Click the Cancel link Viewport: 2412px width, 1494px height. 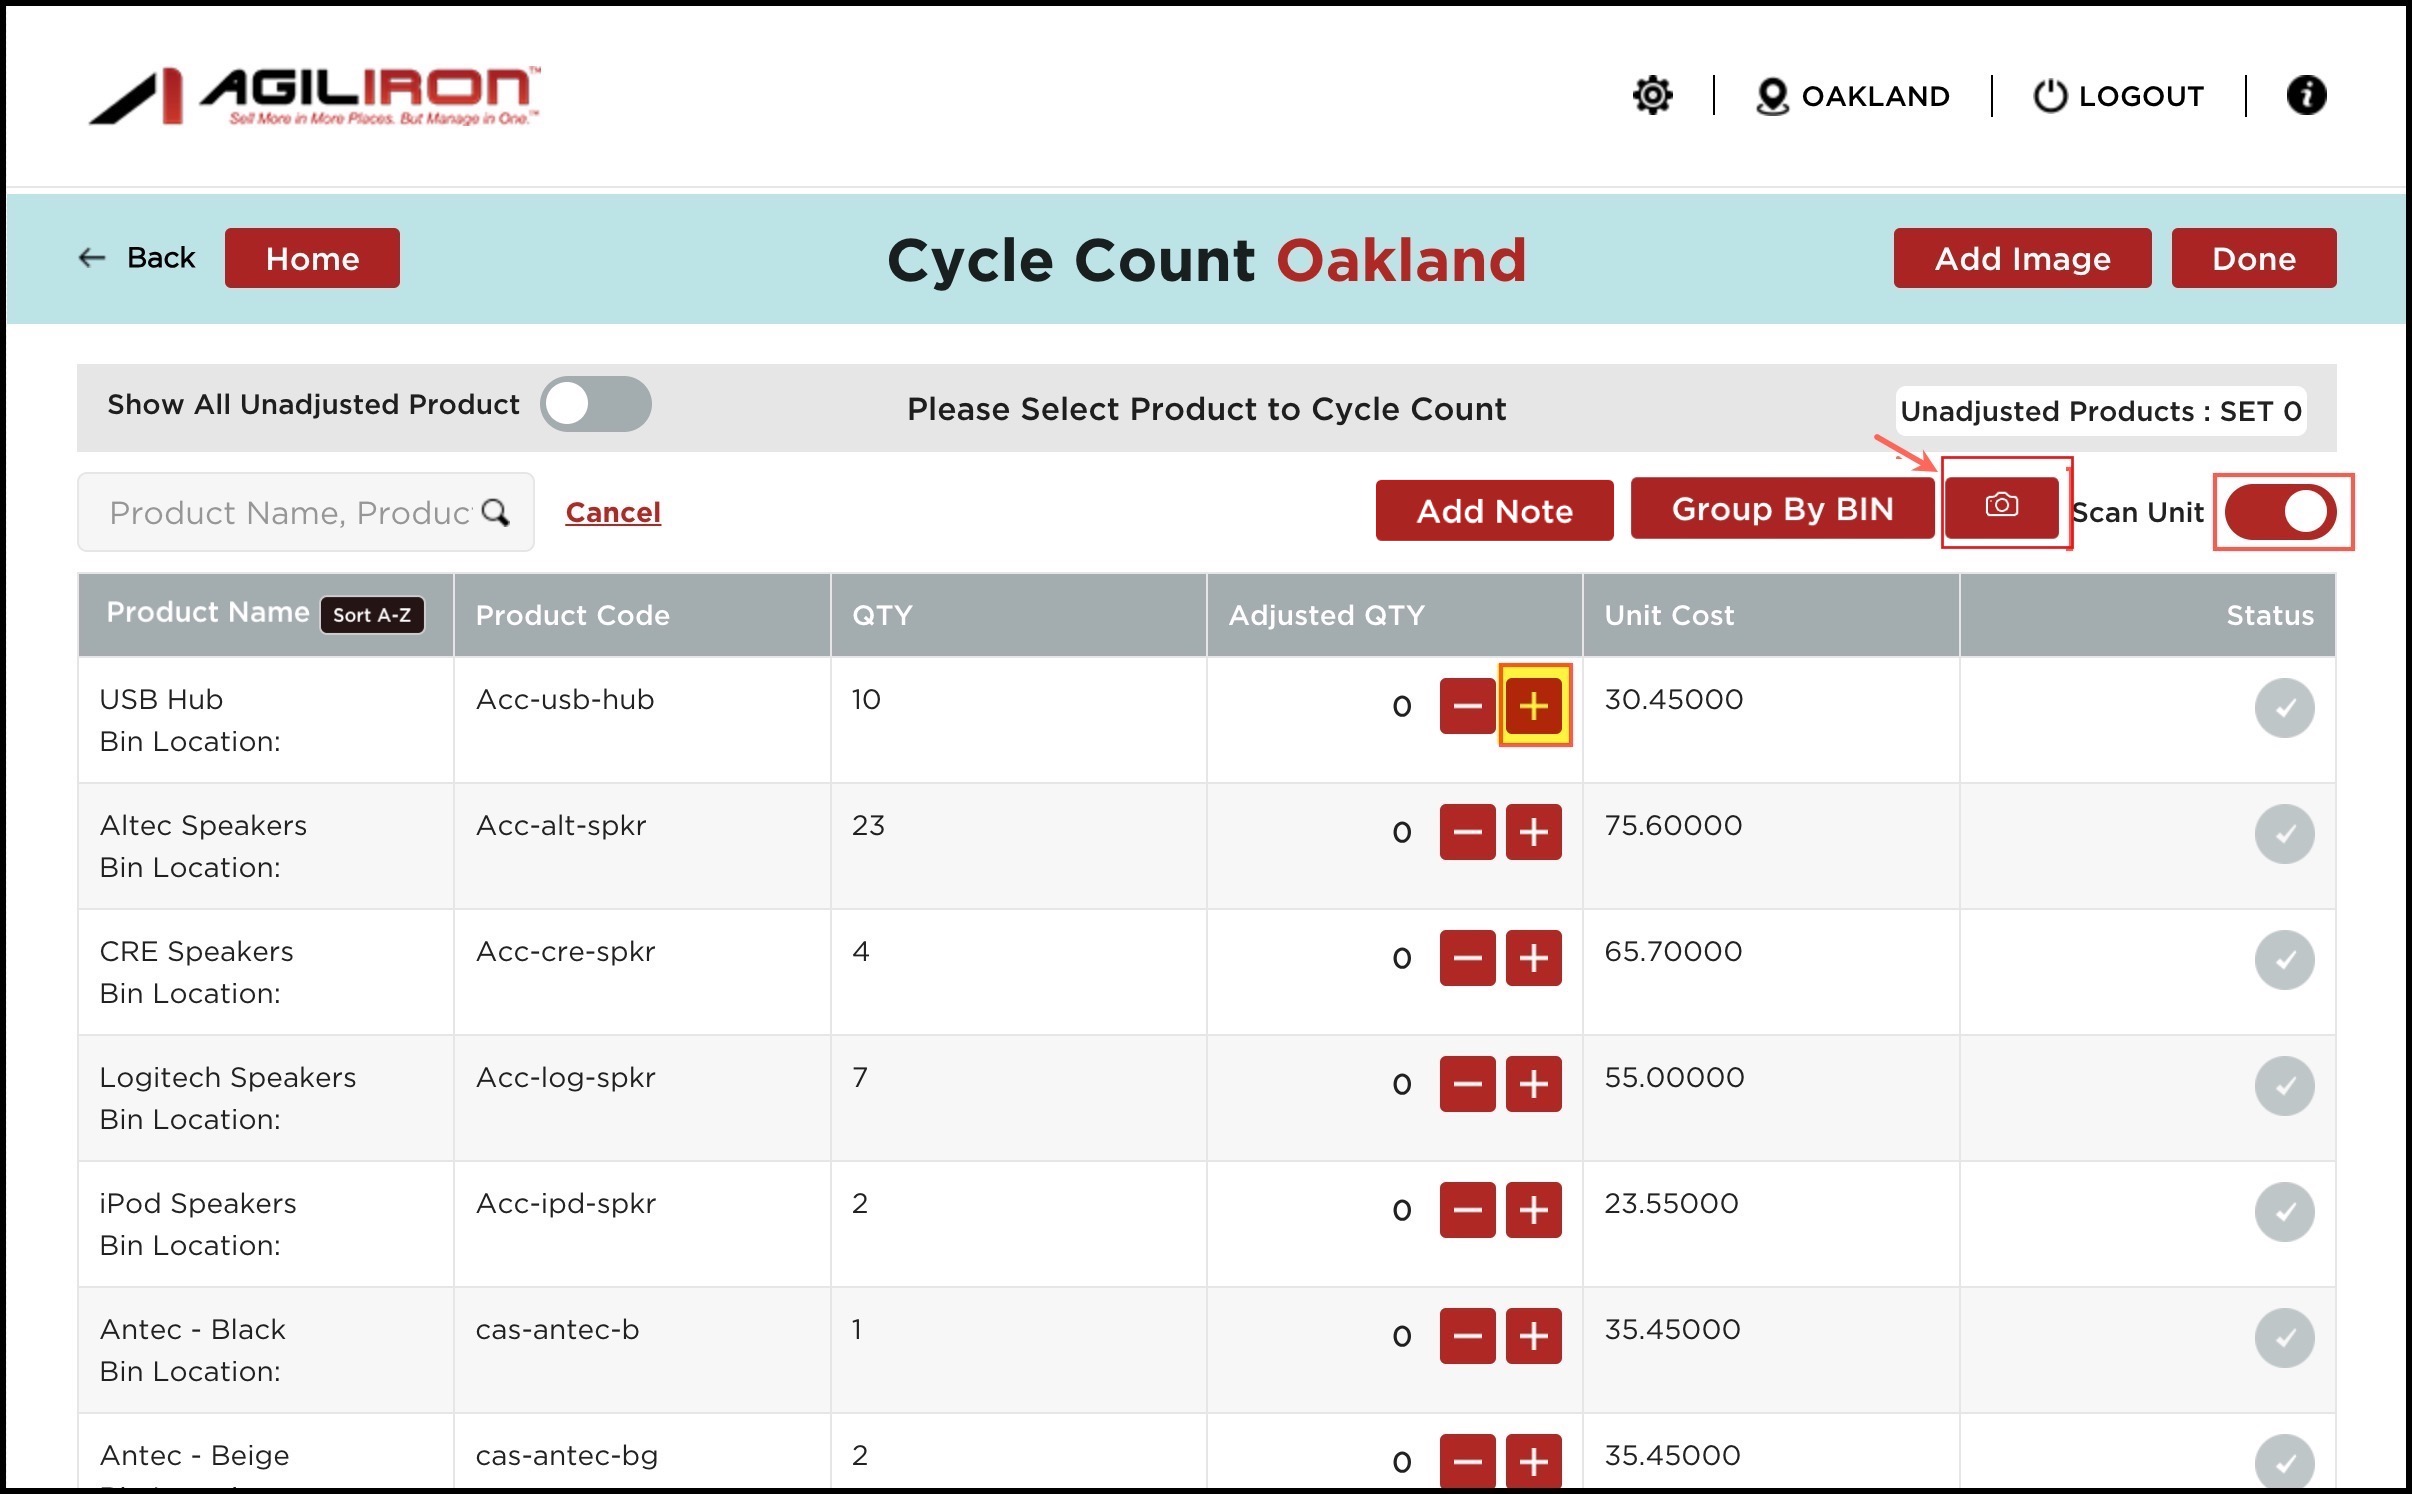(613, 512)
